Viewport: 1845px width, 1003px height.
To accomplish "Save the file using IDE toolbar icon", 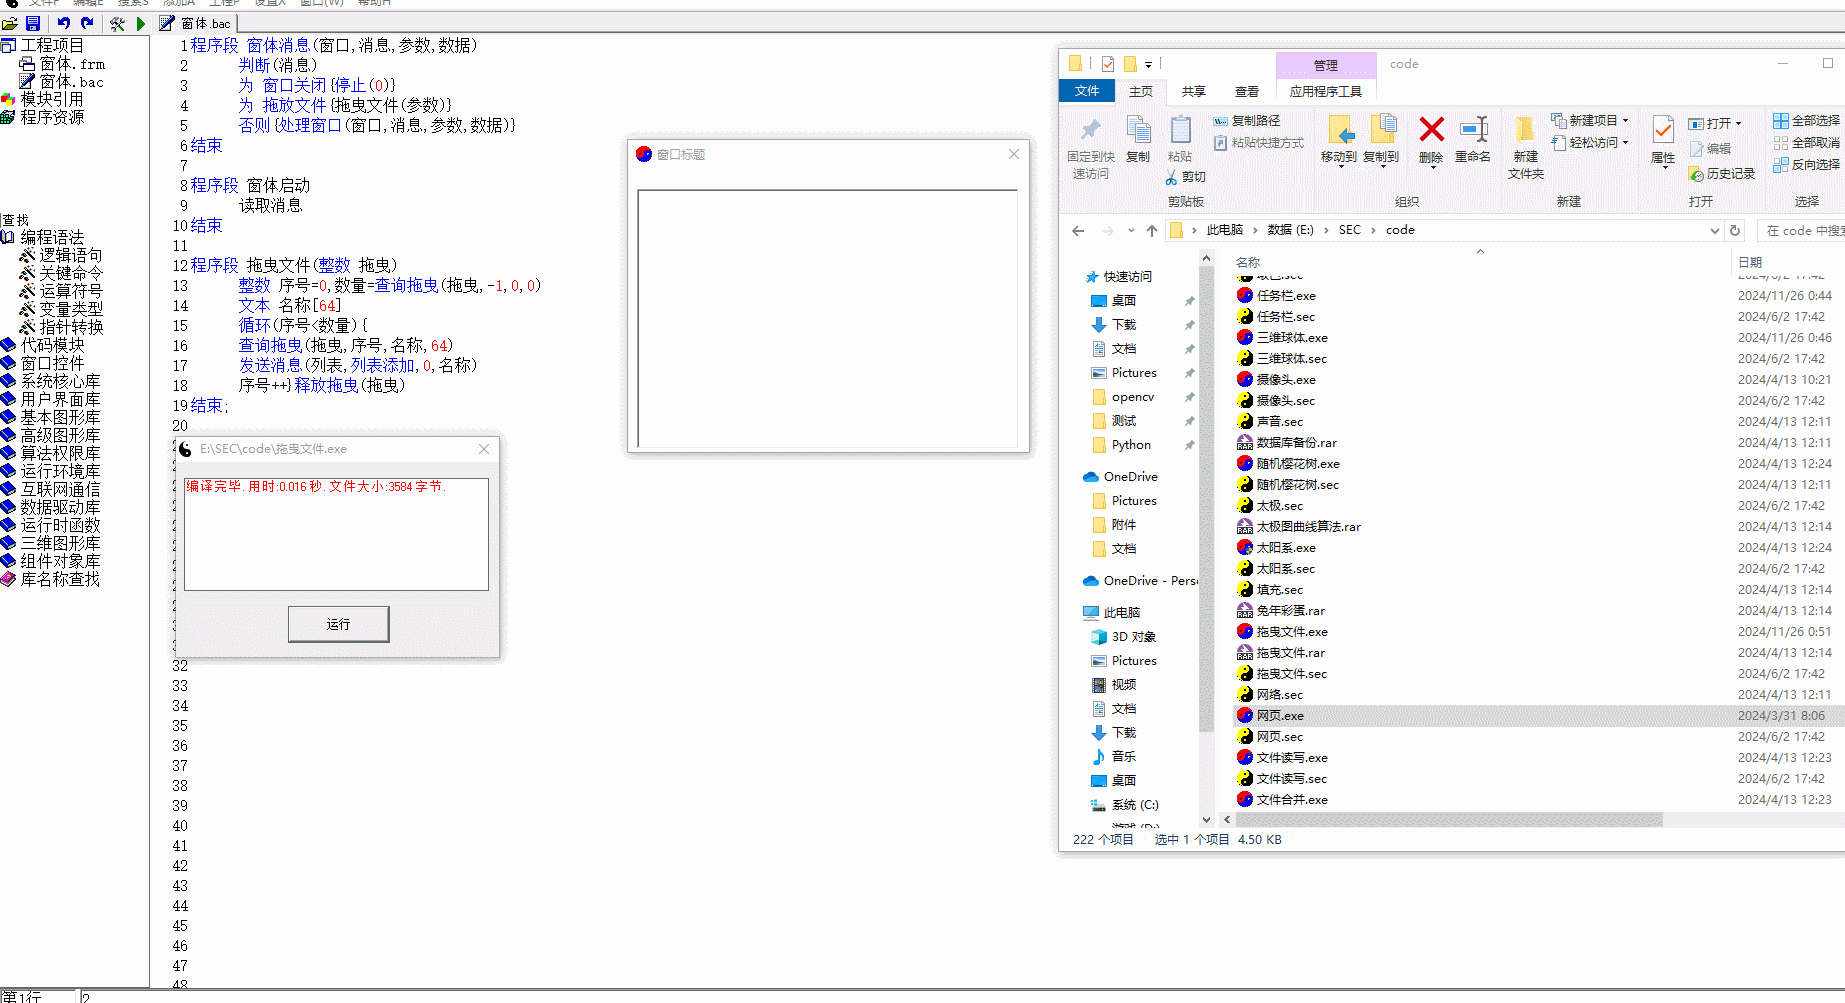I will pyautogui.click(x=33, y=23).
